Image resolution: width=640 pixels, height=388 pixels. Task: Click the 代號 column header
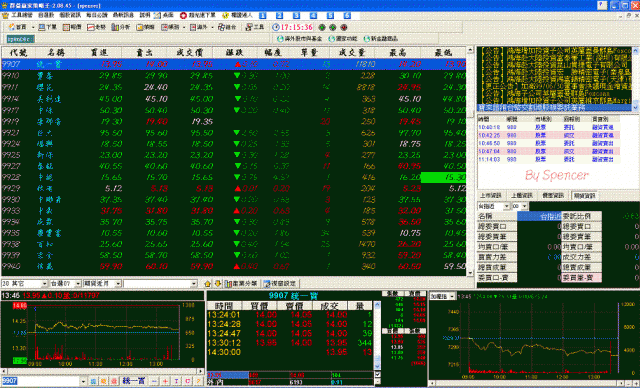(x=18, y=53)
